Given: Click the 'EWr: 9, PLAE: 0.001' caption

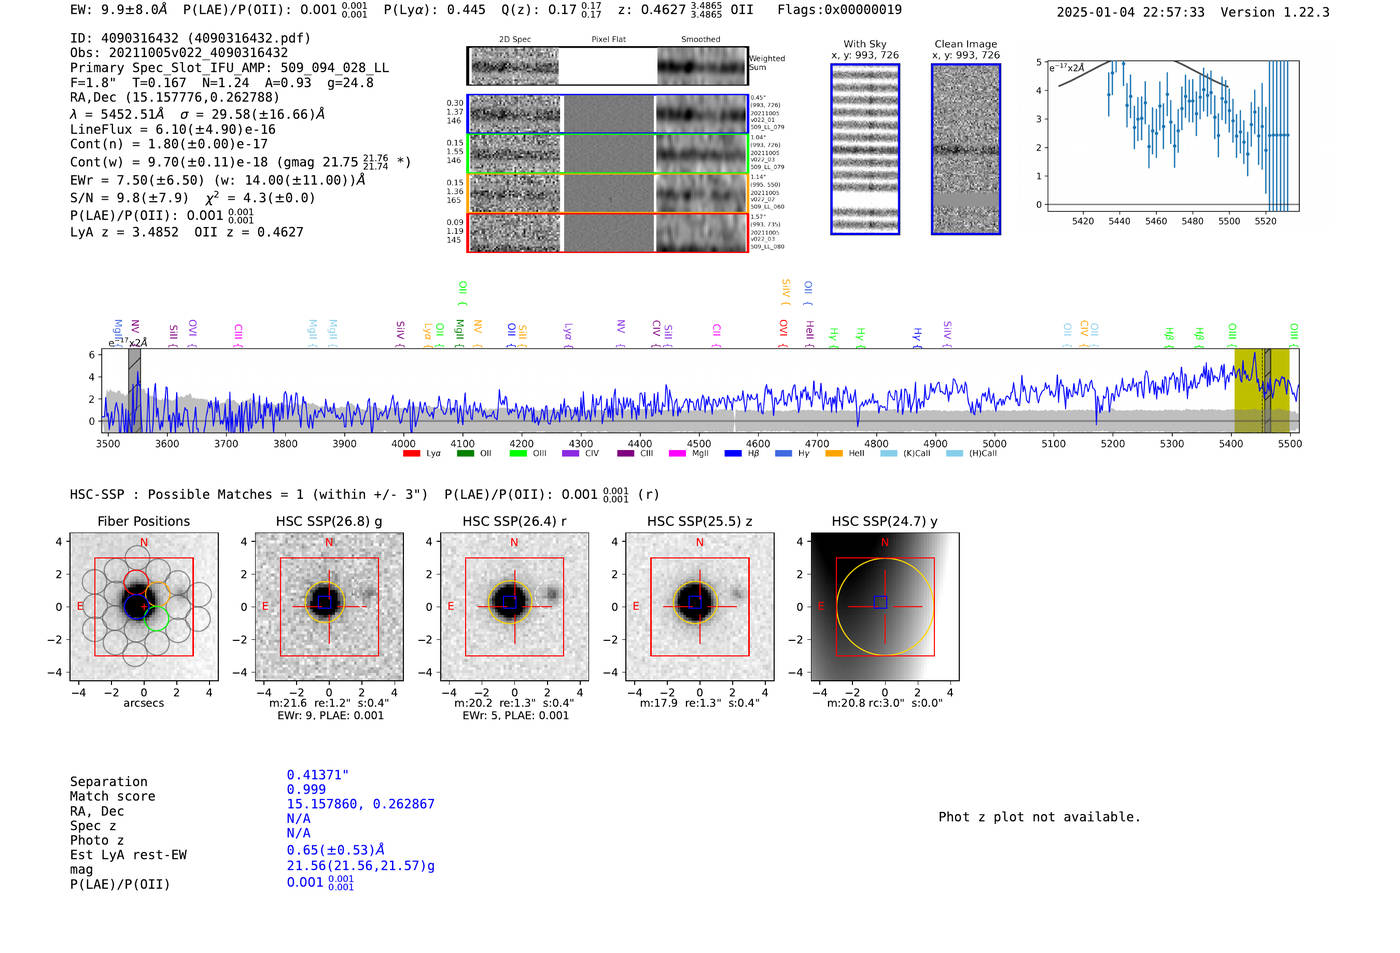Looking at the screenshot, I should click(330, 716).
